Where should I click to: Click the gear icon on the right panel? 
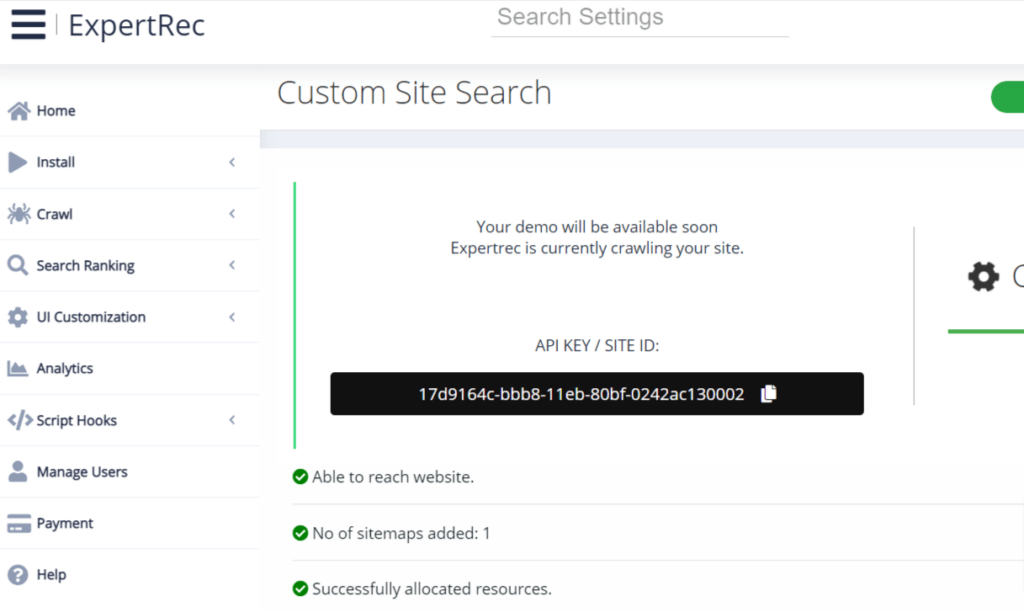(983, 277)
